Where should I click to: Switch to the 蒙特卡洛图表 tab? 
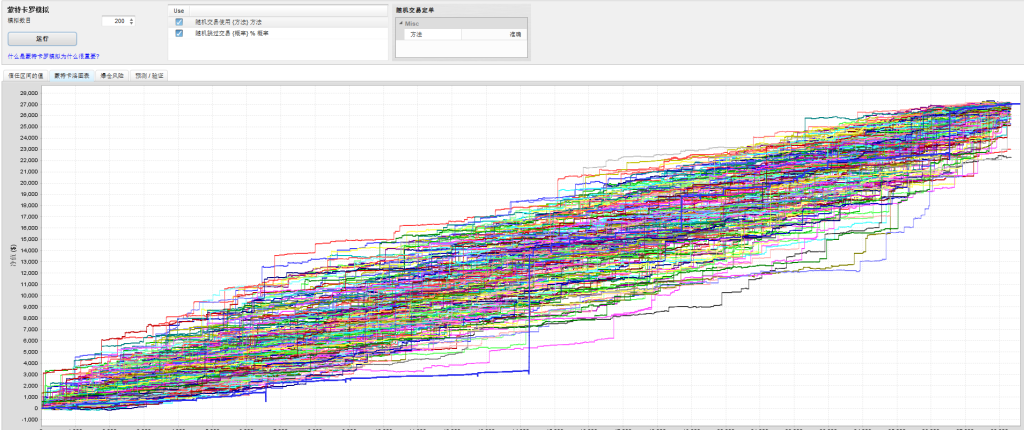pos(71,75)
